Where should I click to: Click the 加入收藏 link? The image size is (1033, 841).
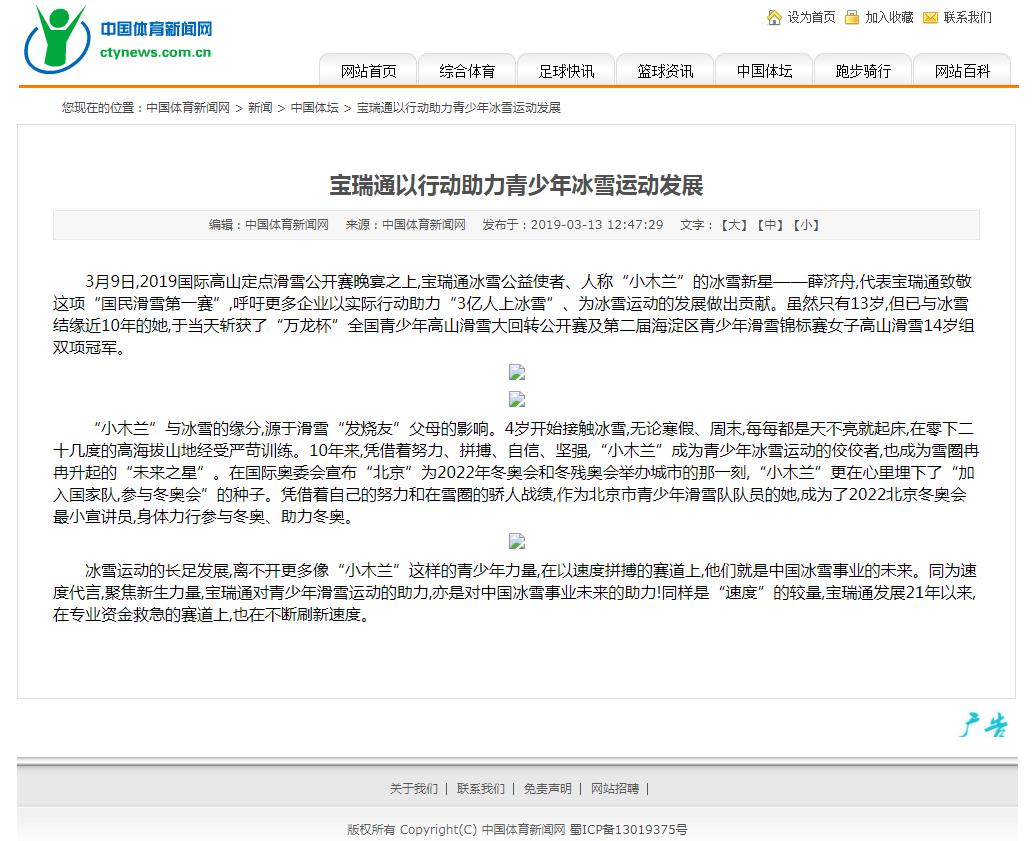[889, 18]
